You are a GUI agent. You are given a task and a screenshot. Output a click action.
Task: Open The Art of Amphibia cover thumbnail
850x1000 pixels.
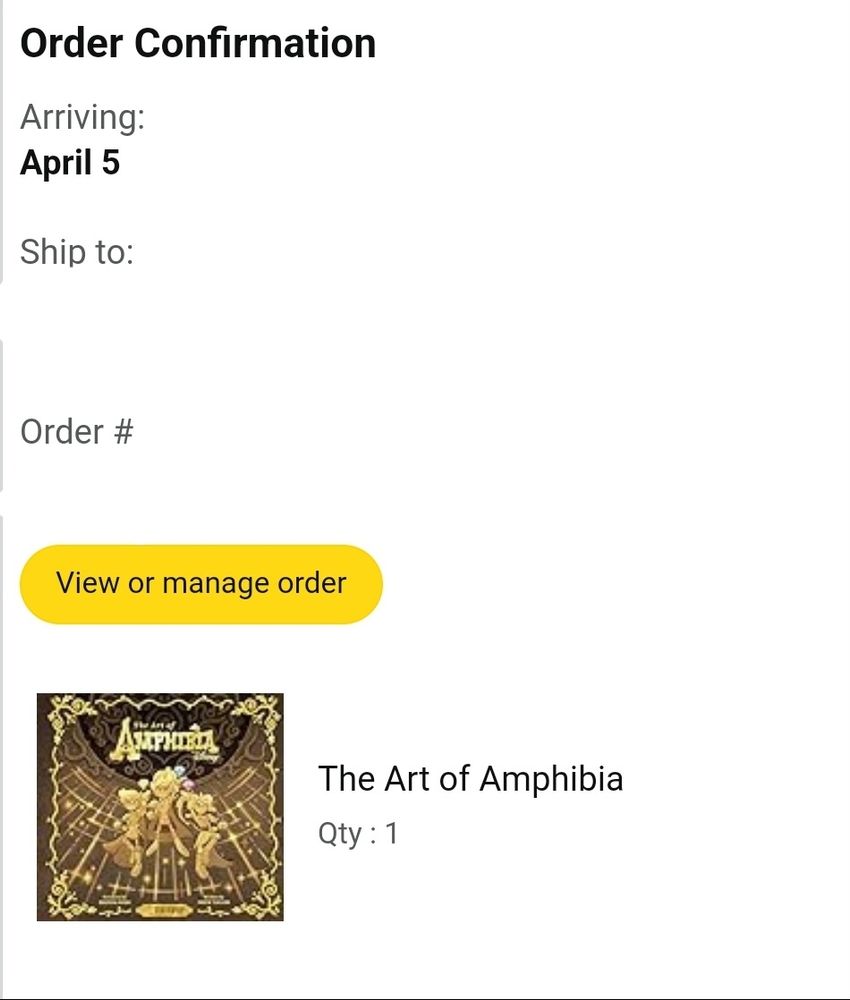(x=160, y=807)
